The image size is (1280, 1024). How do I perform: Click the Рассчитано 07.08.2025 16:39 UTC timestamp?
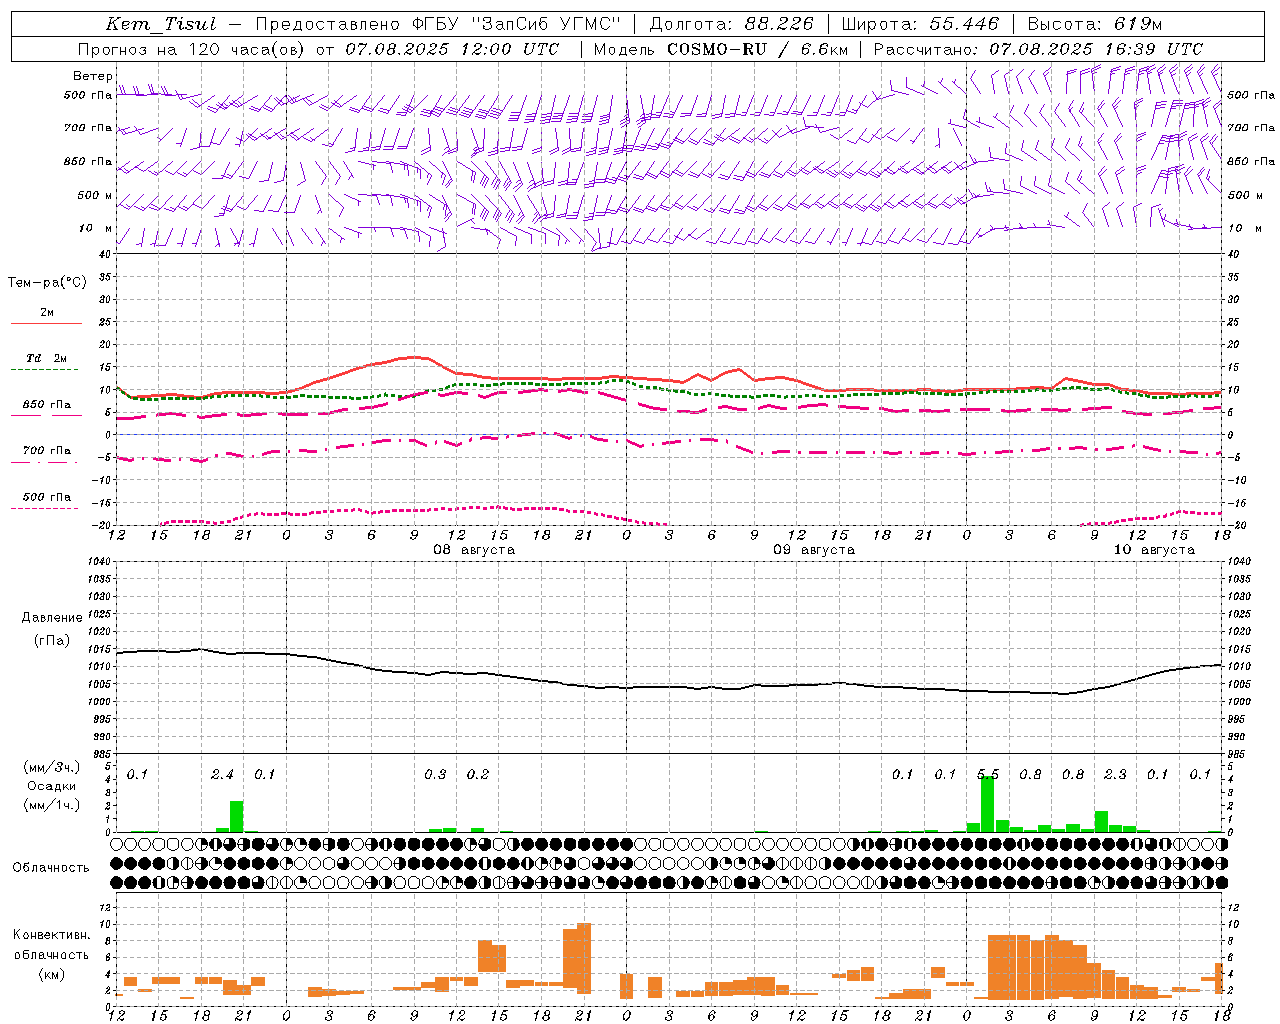(1039, 49)
